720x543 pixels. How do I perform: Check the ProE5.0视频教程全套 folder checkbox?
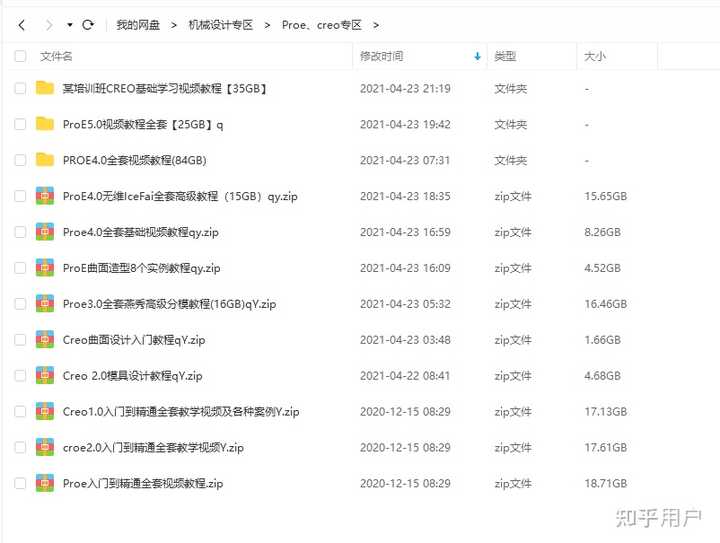pos(20,124)
